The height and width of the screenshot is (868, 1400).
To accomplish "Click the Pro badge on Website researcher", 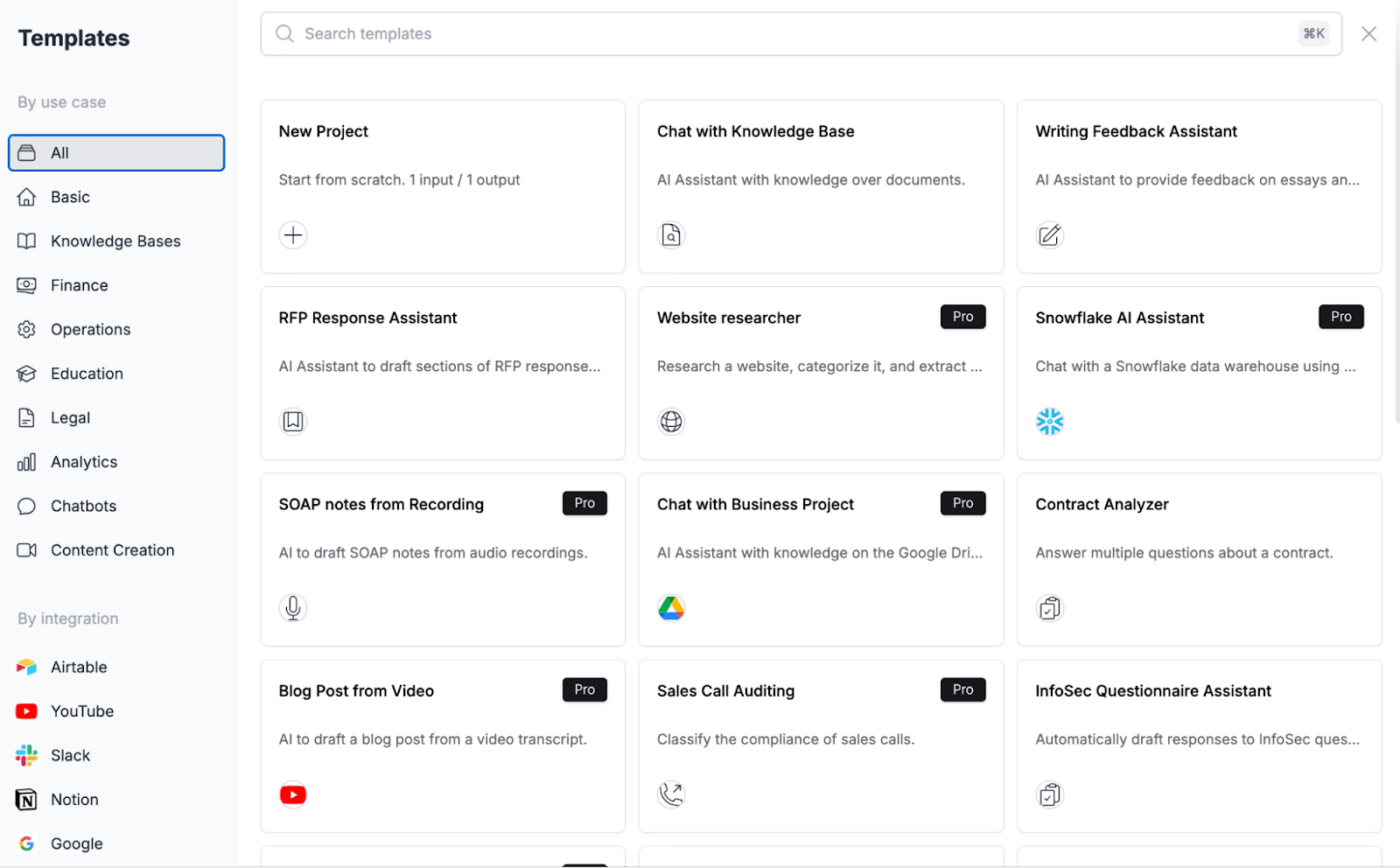I will [x=962, y=316].
